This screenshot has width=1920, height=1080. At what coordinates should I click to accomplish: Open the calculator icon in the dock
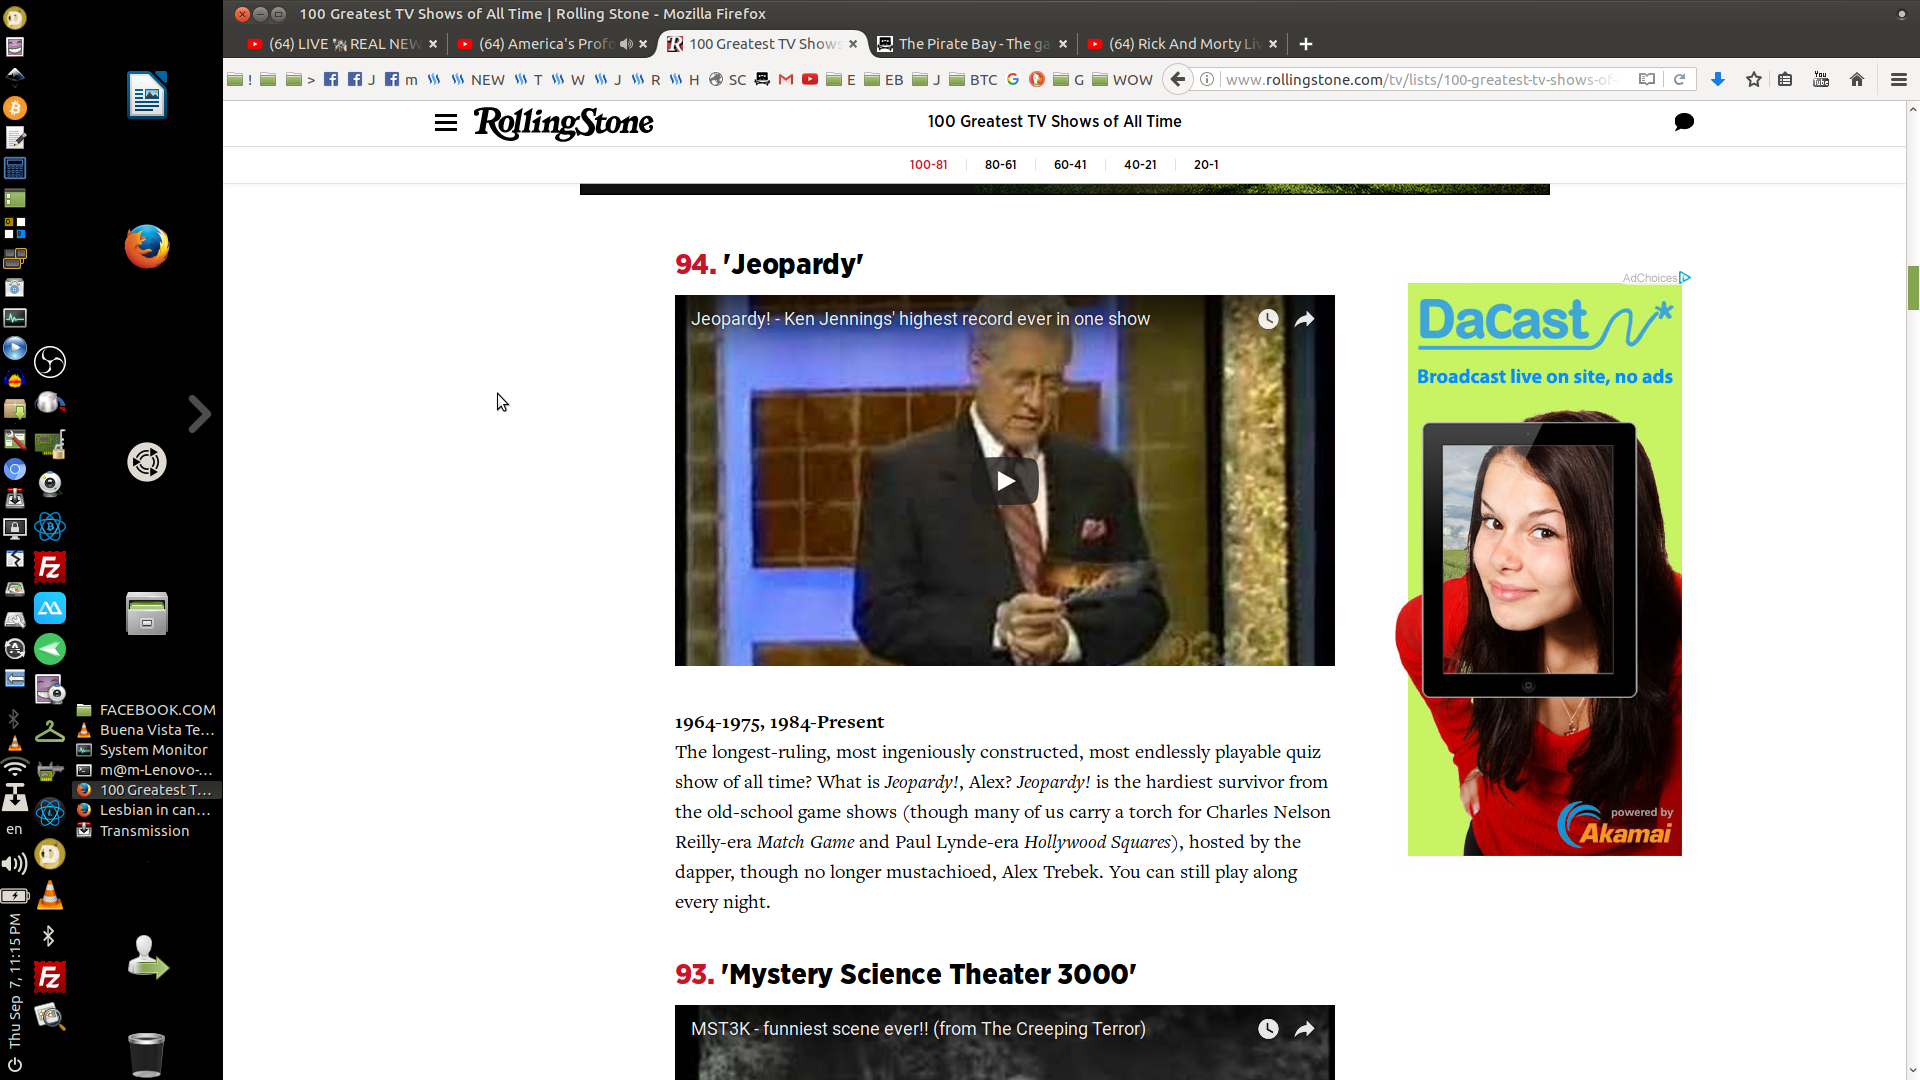[x=15, y=168]
